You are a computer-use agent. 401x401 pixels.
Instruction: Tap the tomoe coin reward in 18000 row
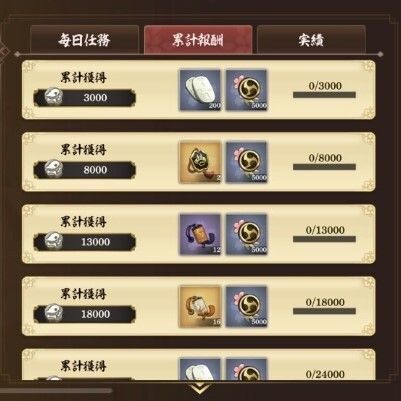pyautogui.click(x=247, y=307)
